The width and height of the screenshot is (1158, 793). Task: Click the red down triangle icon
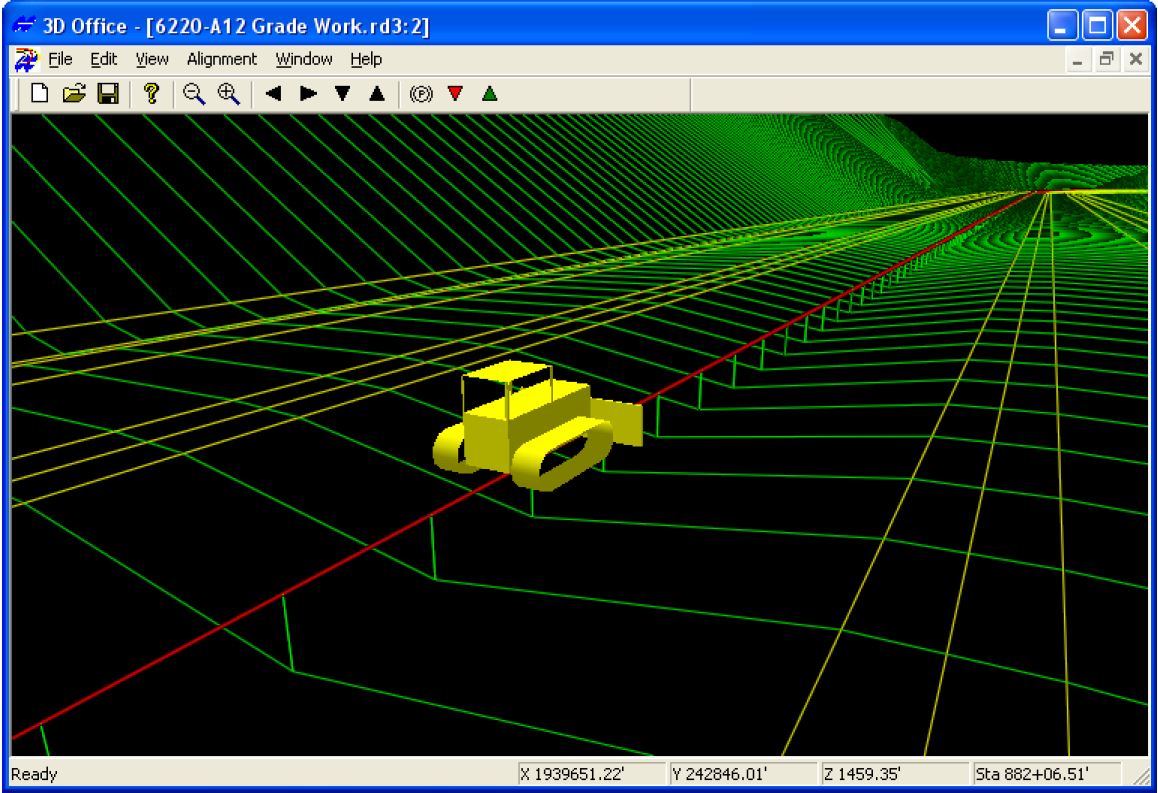coord(456,94)
